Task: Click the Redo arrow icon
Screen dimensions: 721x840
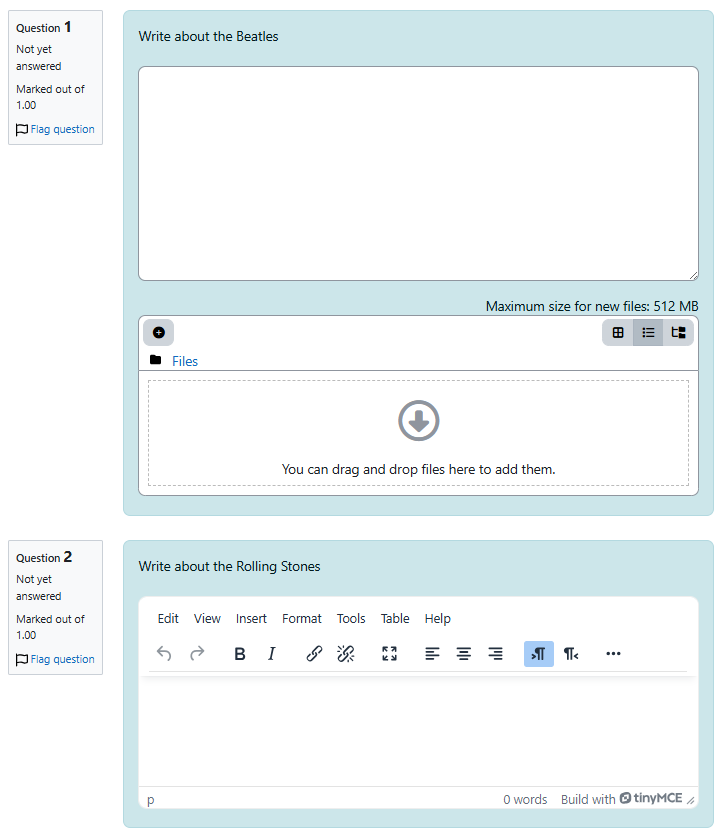Action: pos(197,654)
